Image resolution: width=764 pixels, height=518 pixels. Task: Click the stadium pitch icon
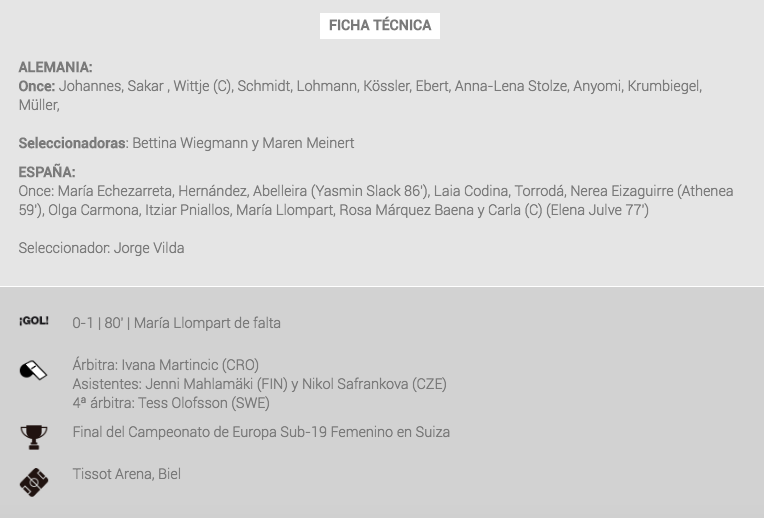tap(33, 482)
